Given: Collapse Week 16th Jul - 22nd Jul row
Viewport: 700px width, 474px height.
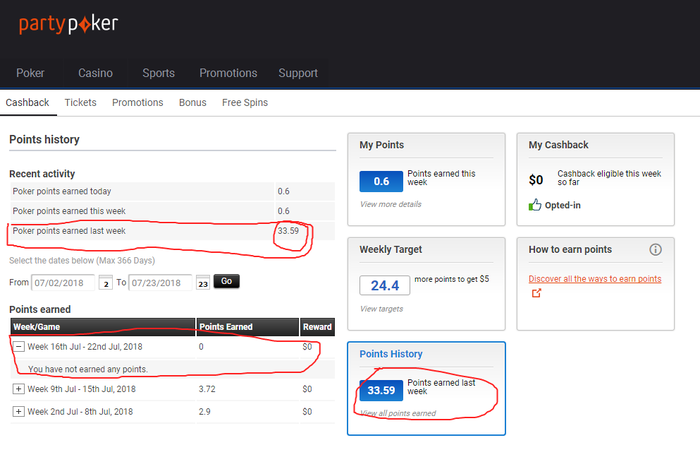Looking at the screenshot, I should point(18,347).
